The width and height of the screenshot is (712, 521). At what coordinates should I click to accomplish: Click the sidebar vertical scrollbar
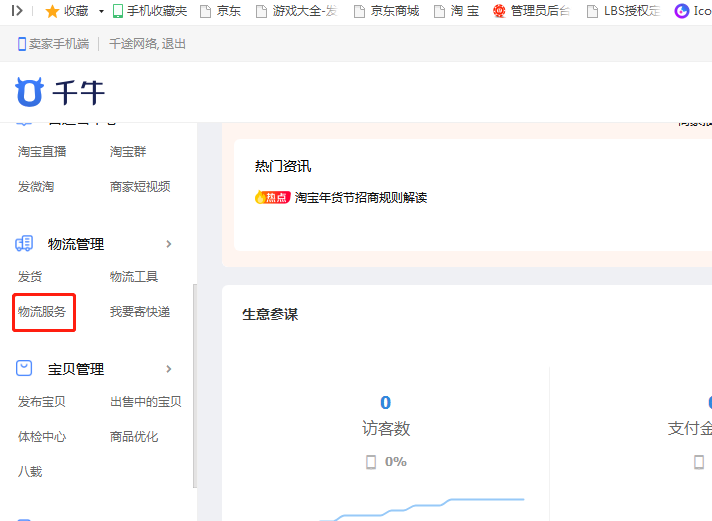195,386
